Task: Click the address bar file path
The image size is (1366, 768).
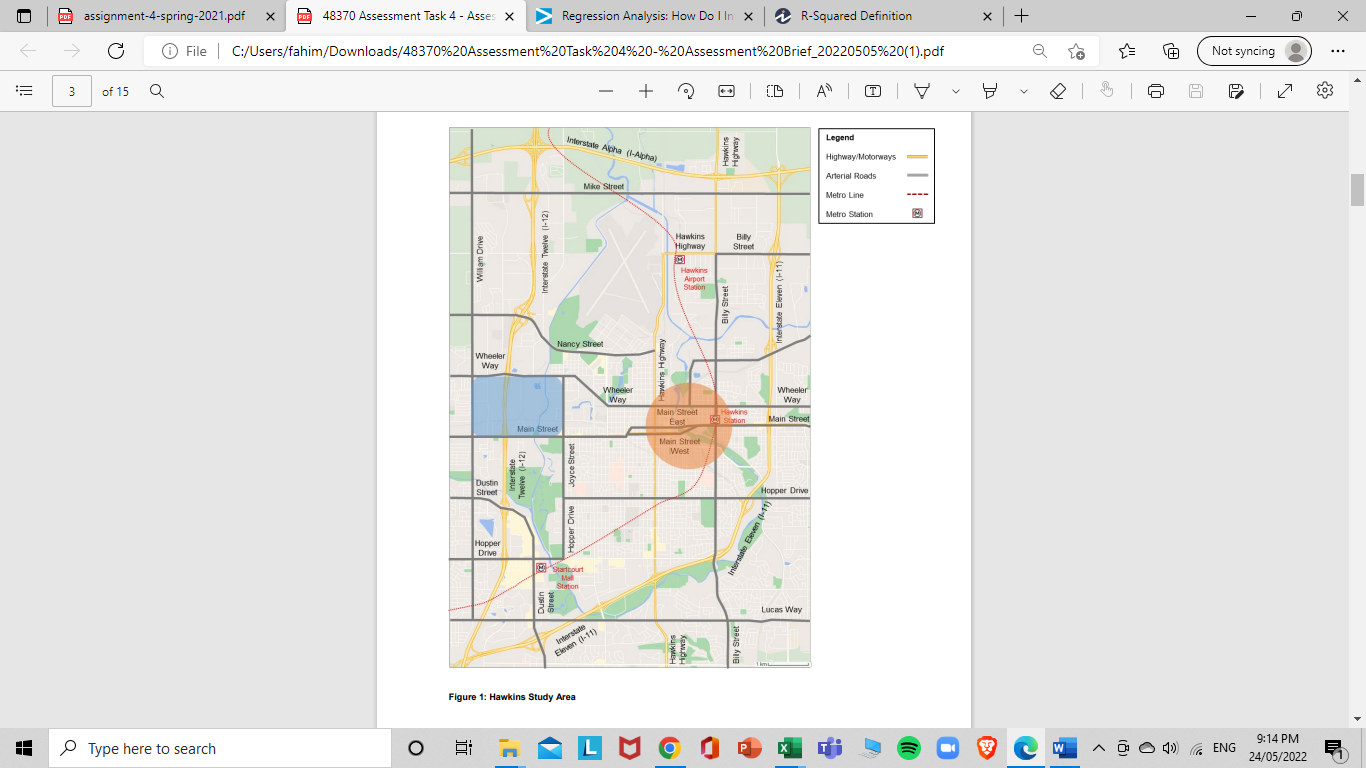Action: [588, 51]
